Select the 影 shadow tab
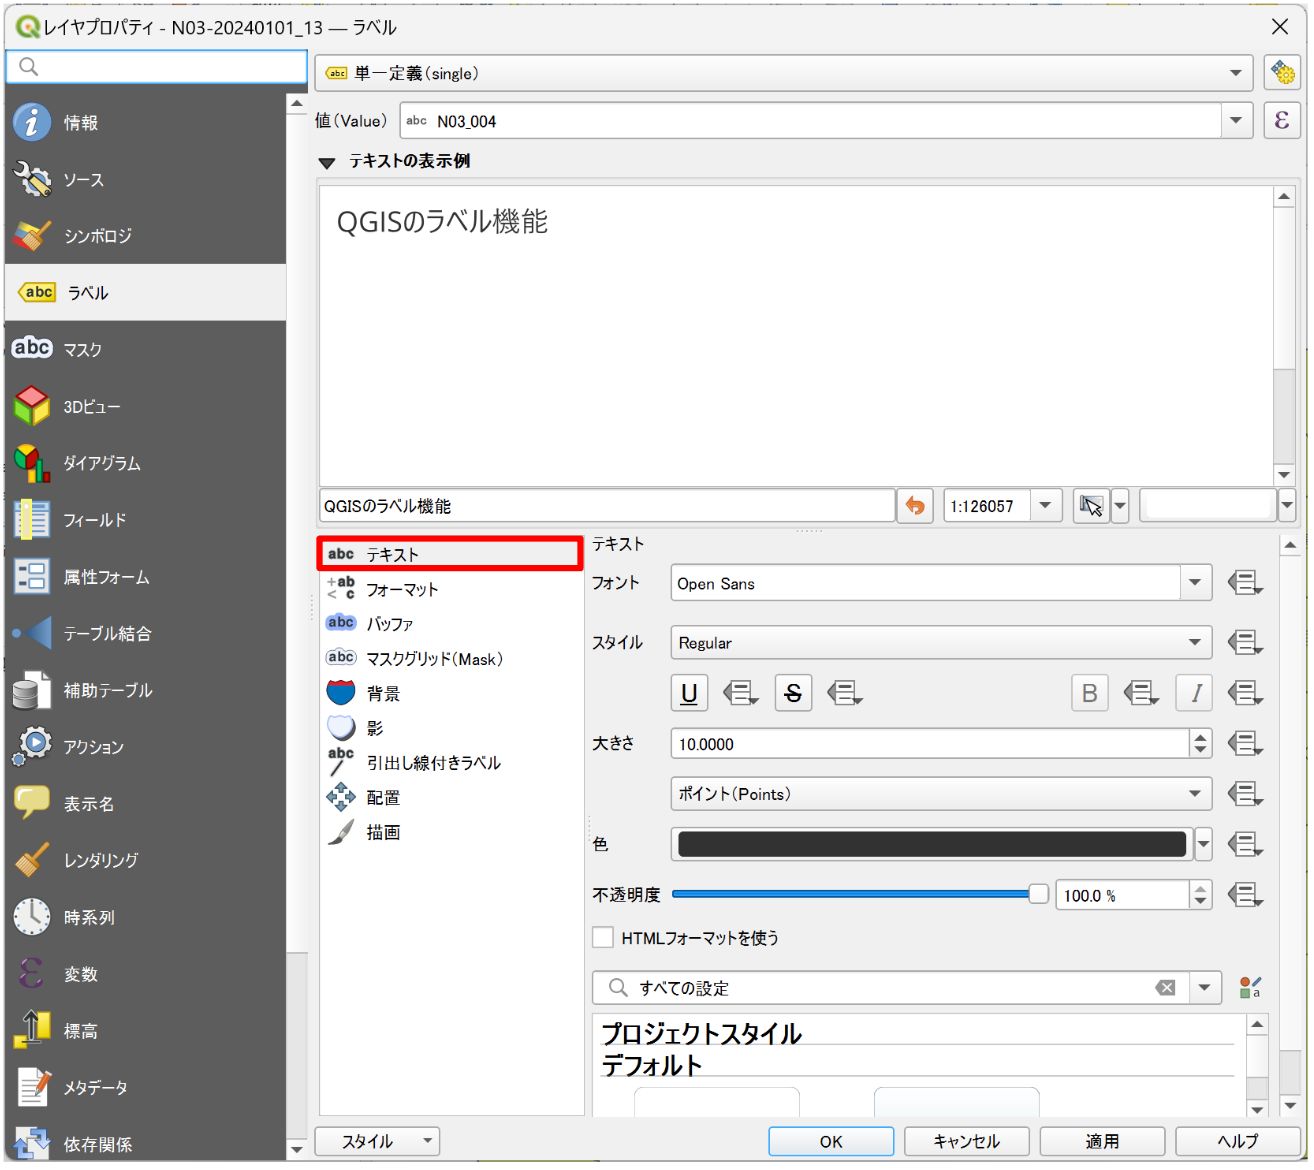The width and height of the screenshot is (1314, 1170). [450, 728]
